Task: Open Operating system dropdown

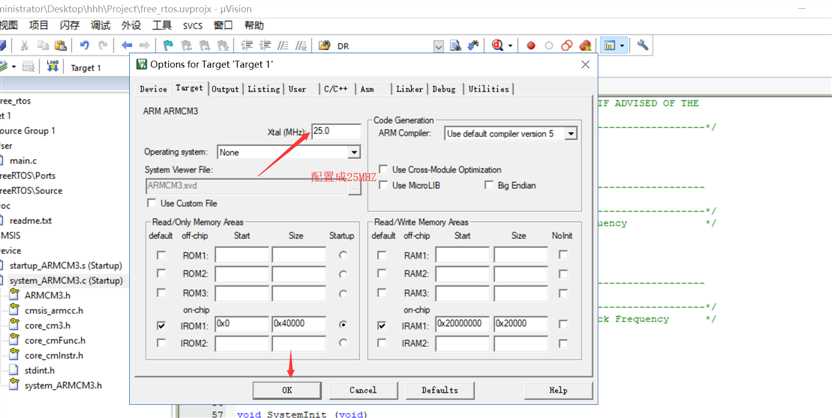Action: pyautogui.click(x=354, y=153)
